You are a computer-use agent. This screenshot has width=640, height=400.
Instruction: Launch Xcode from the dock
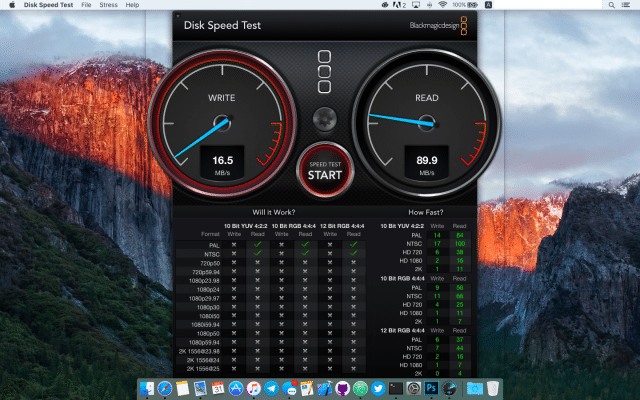pyautogui.click(x=325, y=388)
